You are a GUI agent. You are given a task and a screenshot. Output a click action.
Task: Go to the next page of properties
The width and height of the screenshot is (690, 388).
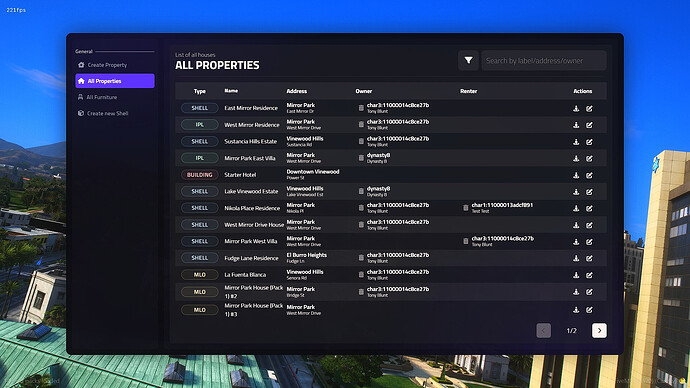[599, 330]
